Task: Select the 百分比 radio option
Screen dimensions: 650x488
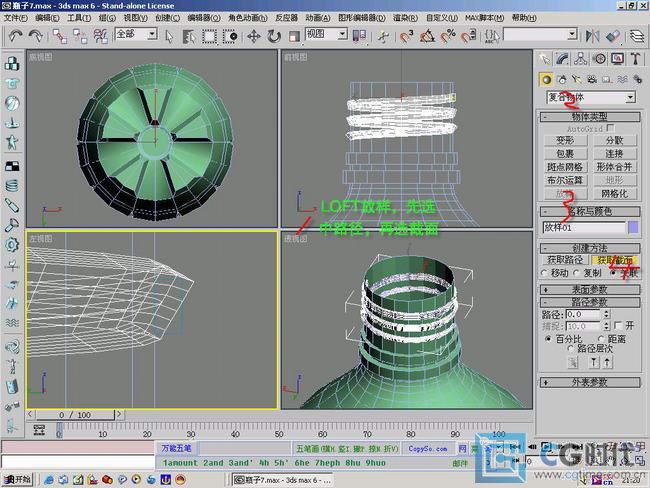Action: tap(548, 339)
